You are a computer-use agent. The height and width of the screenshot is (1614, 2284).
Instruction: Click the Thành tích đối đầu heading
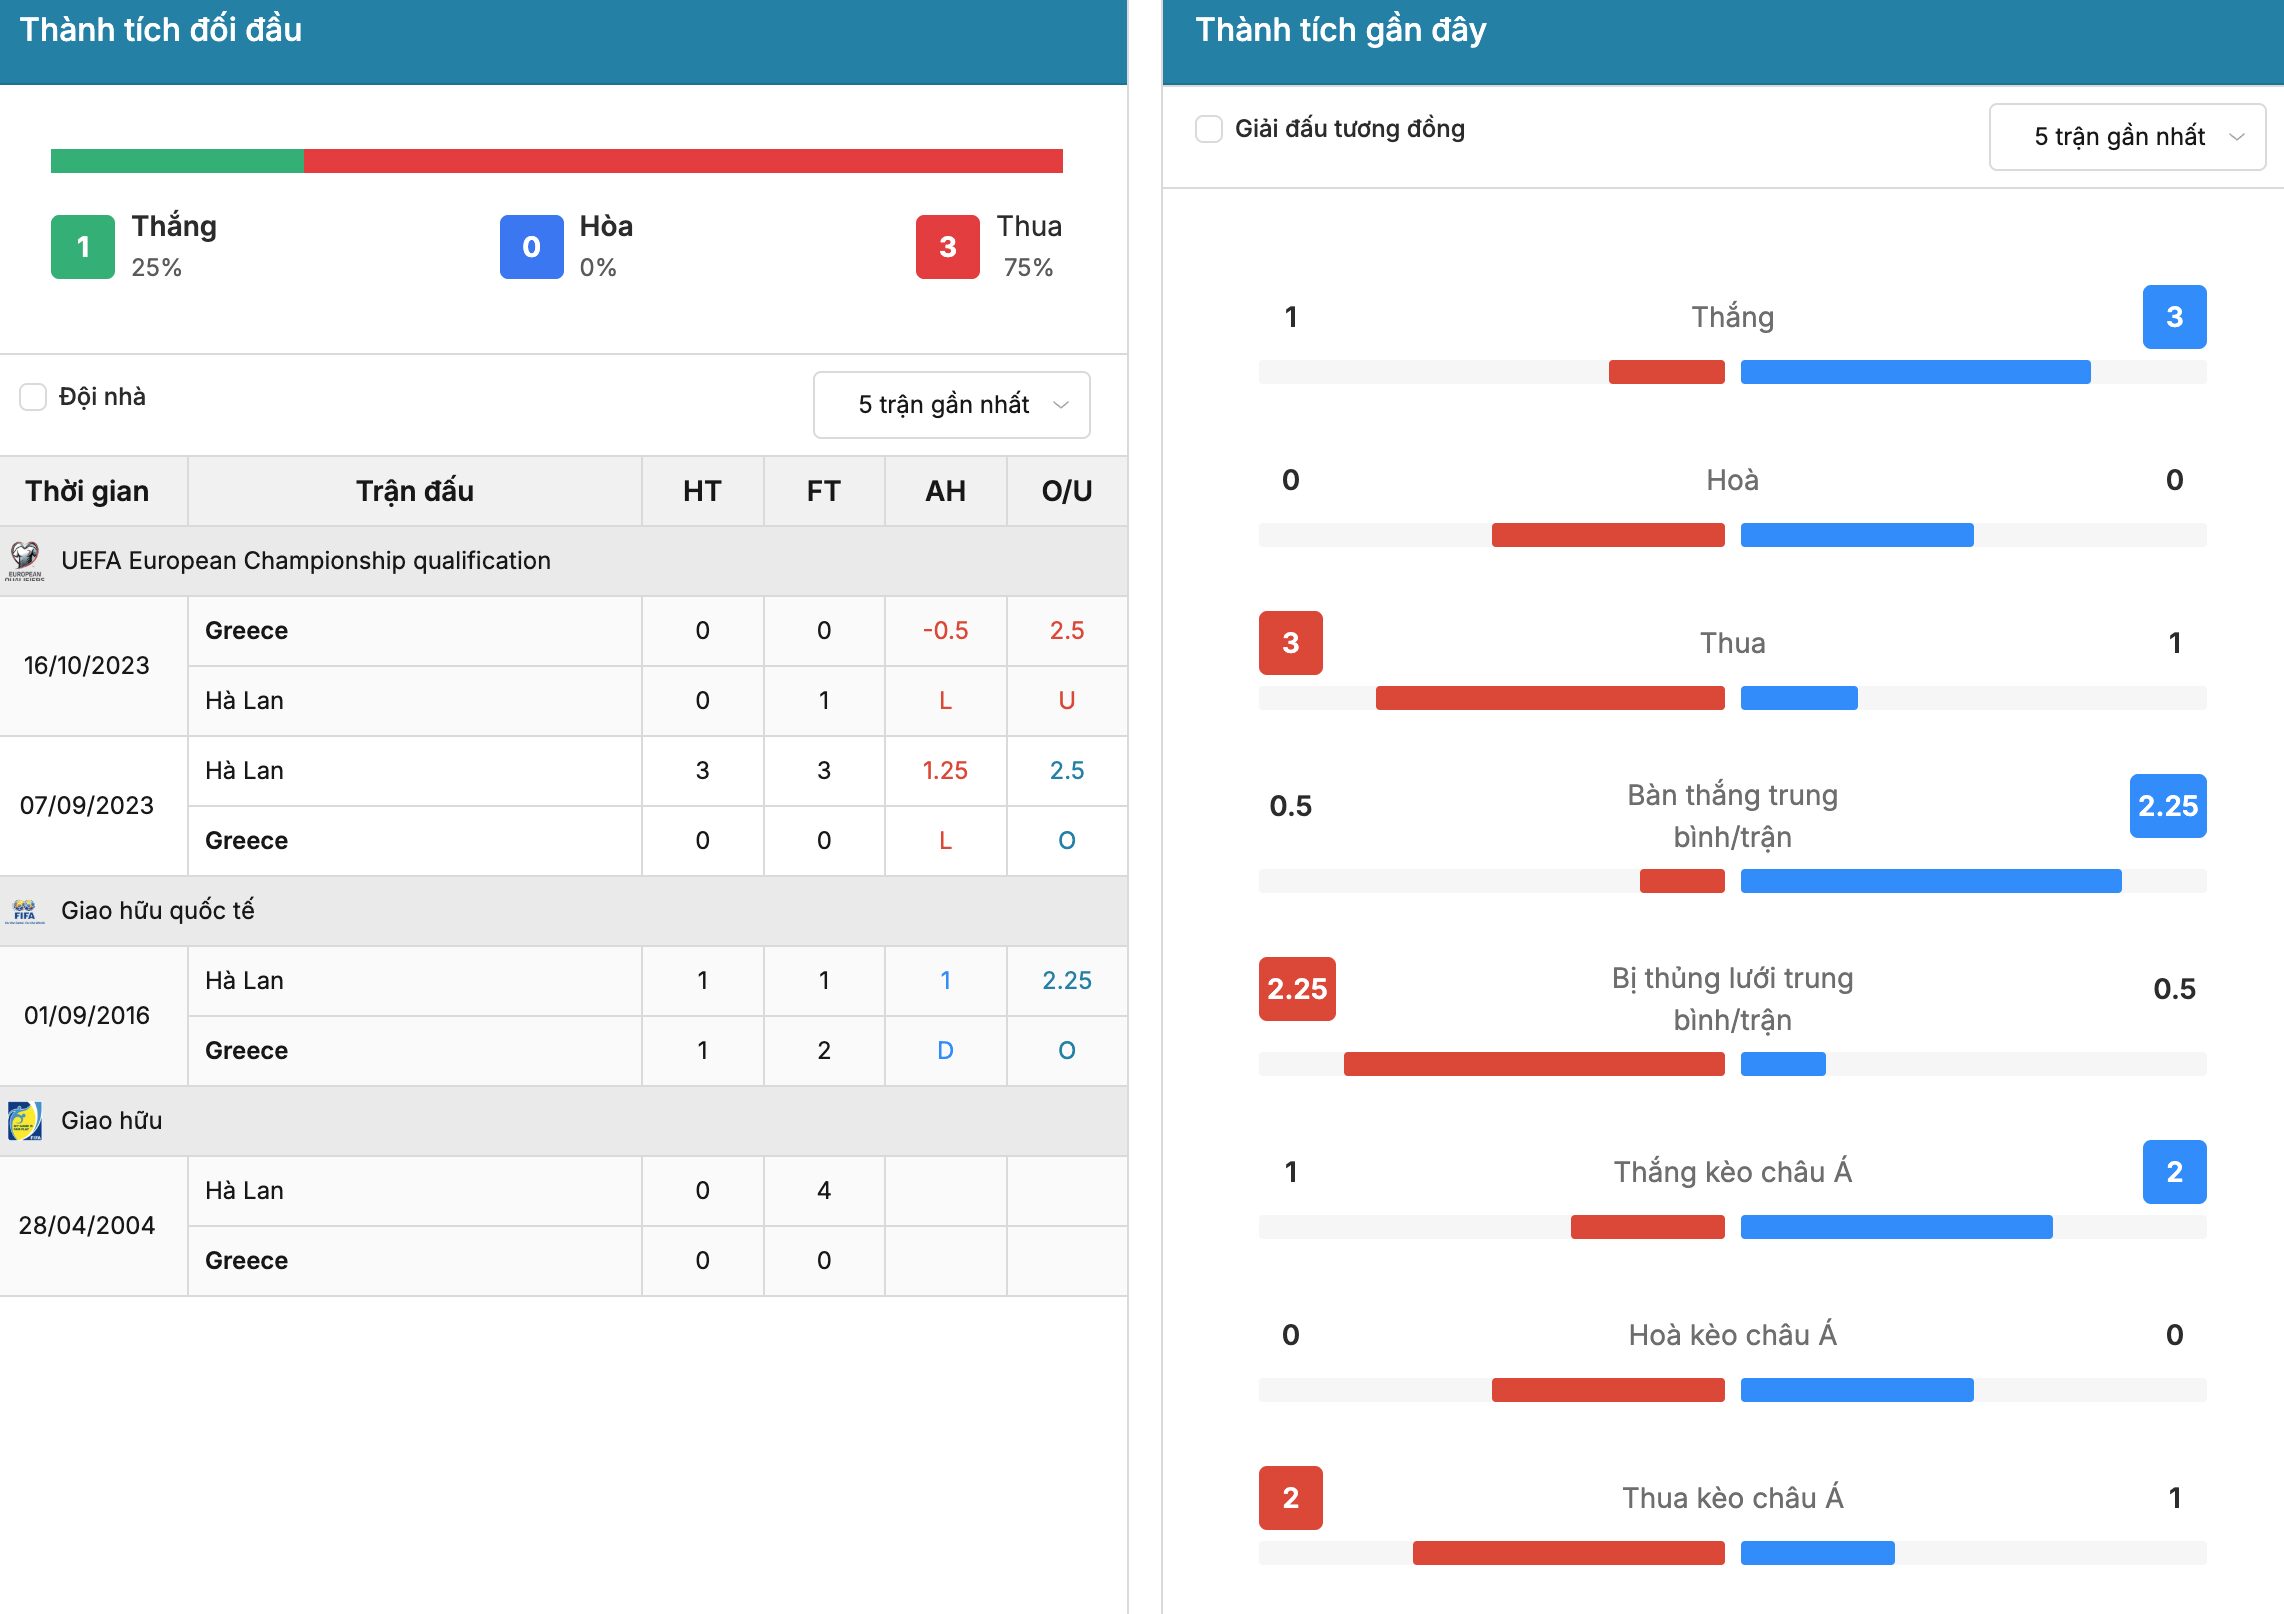pos(161,30)
